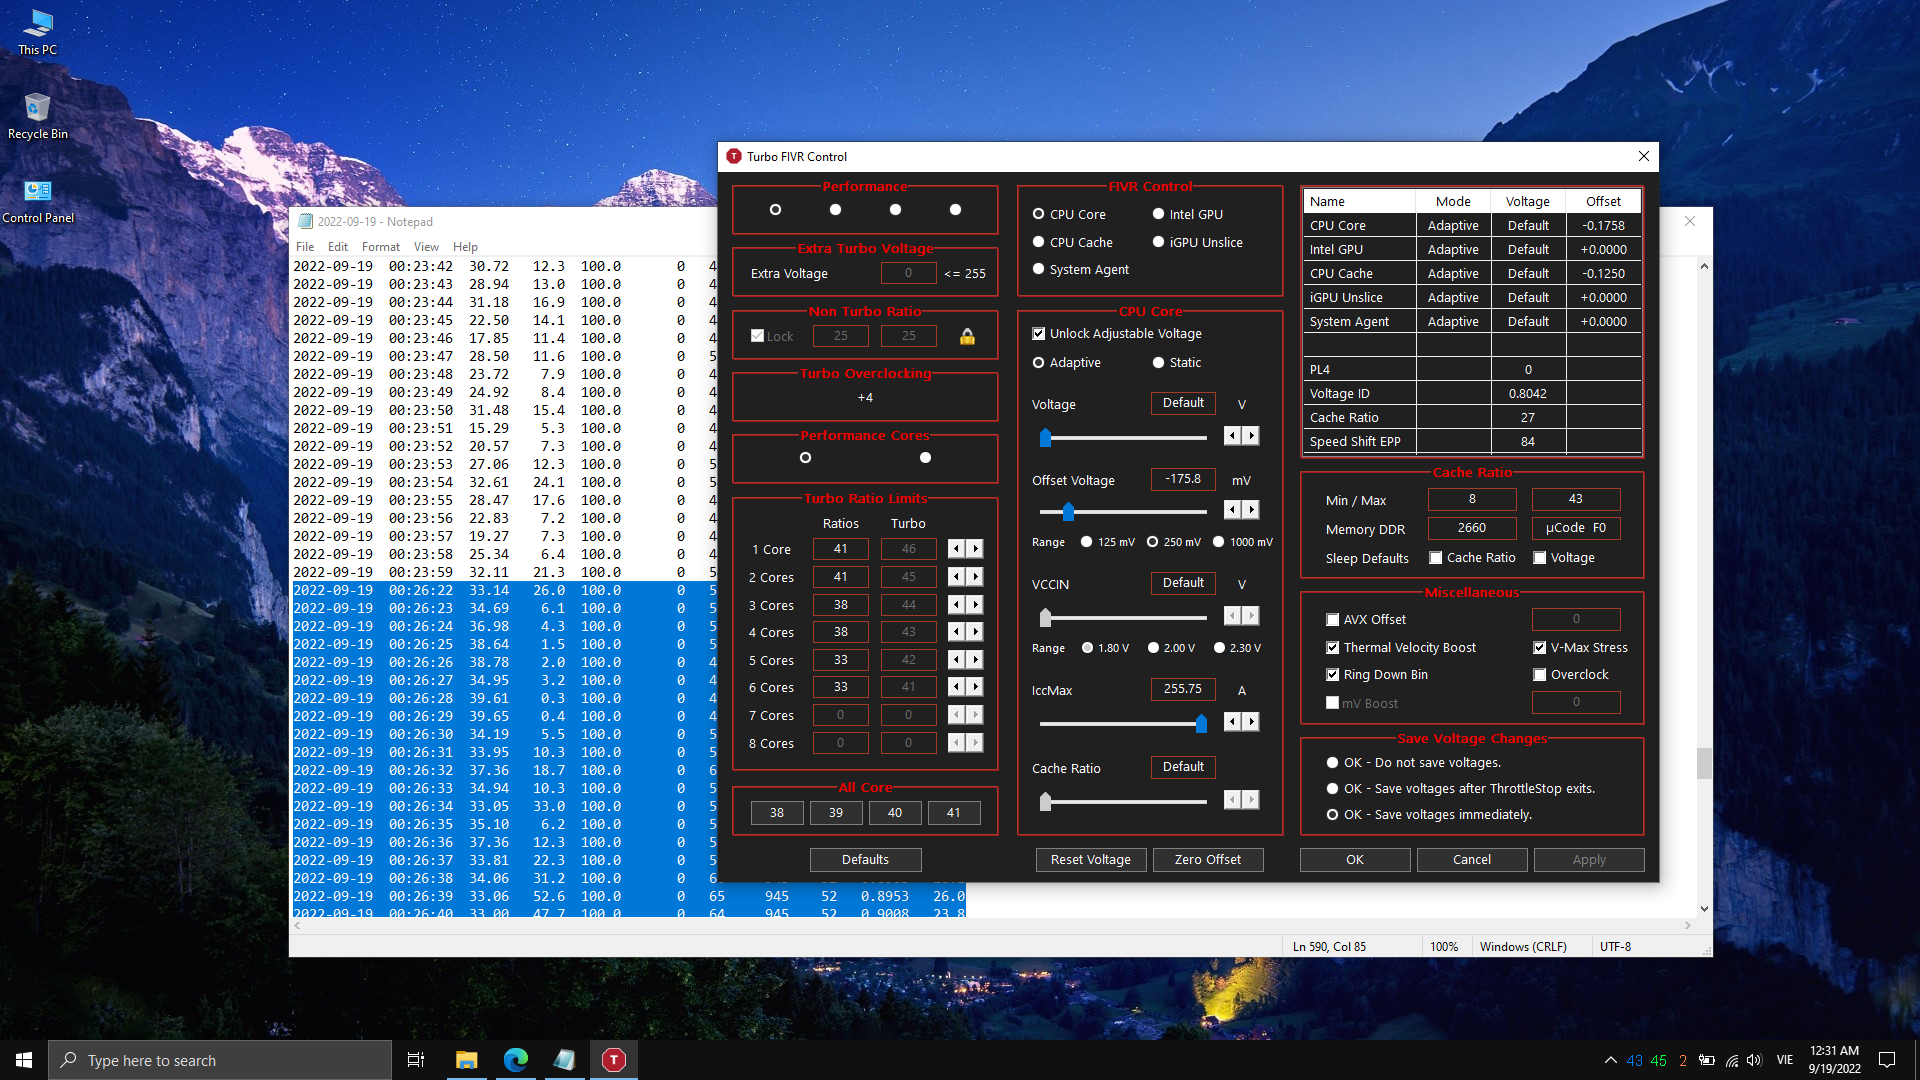The width and height of the screenshot is (1920, 1080).
Task: Switch to Notepad taskbar icon
Action: pos(564,1060)
